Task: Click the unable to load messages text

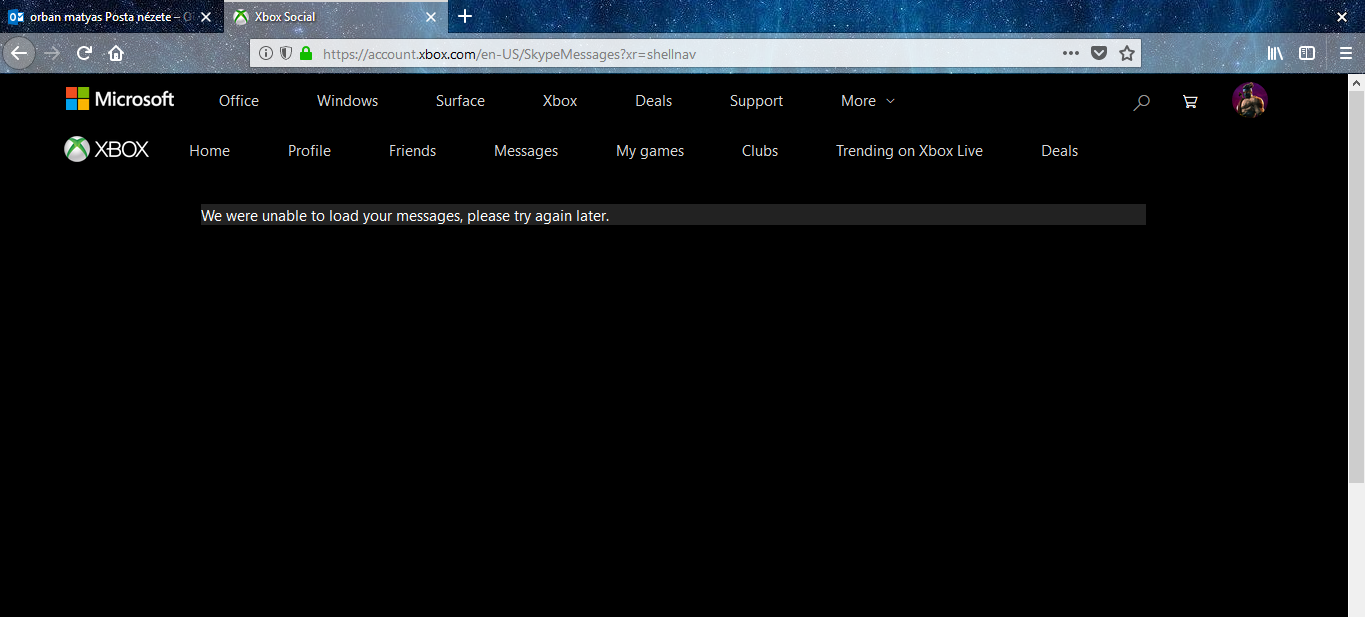Action: coord(405,215)
